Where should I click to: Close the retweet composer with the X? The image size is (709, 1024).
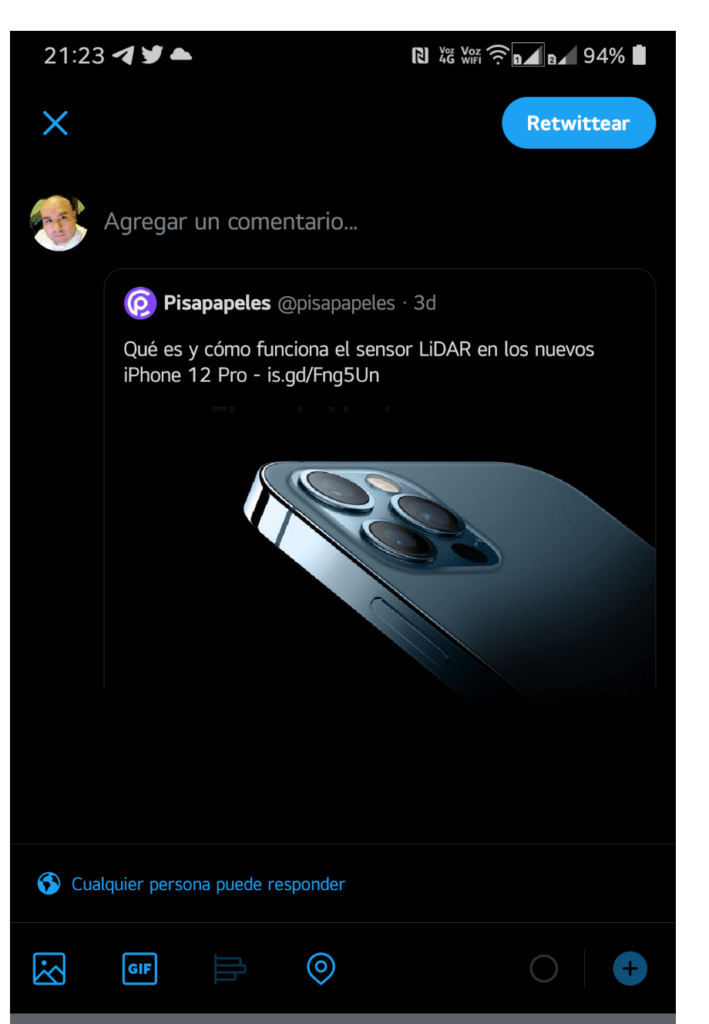[x=55, y=123]
